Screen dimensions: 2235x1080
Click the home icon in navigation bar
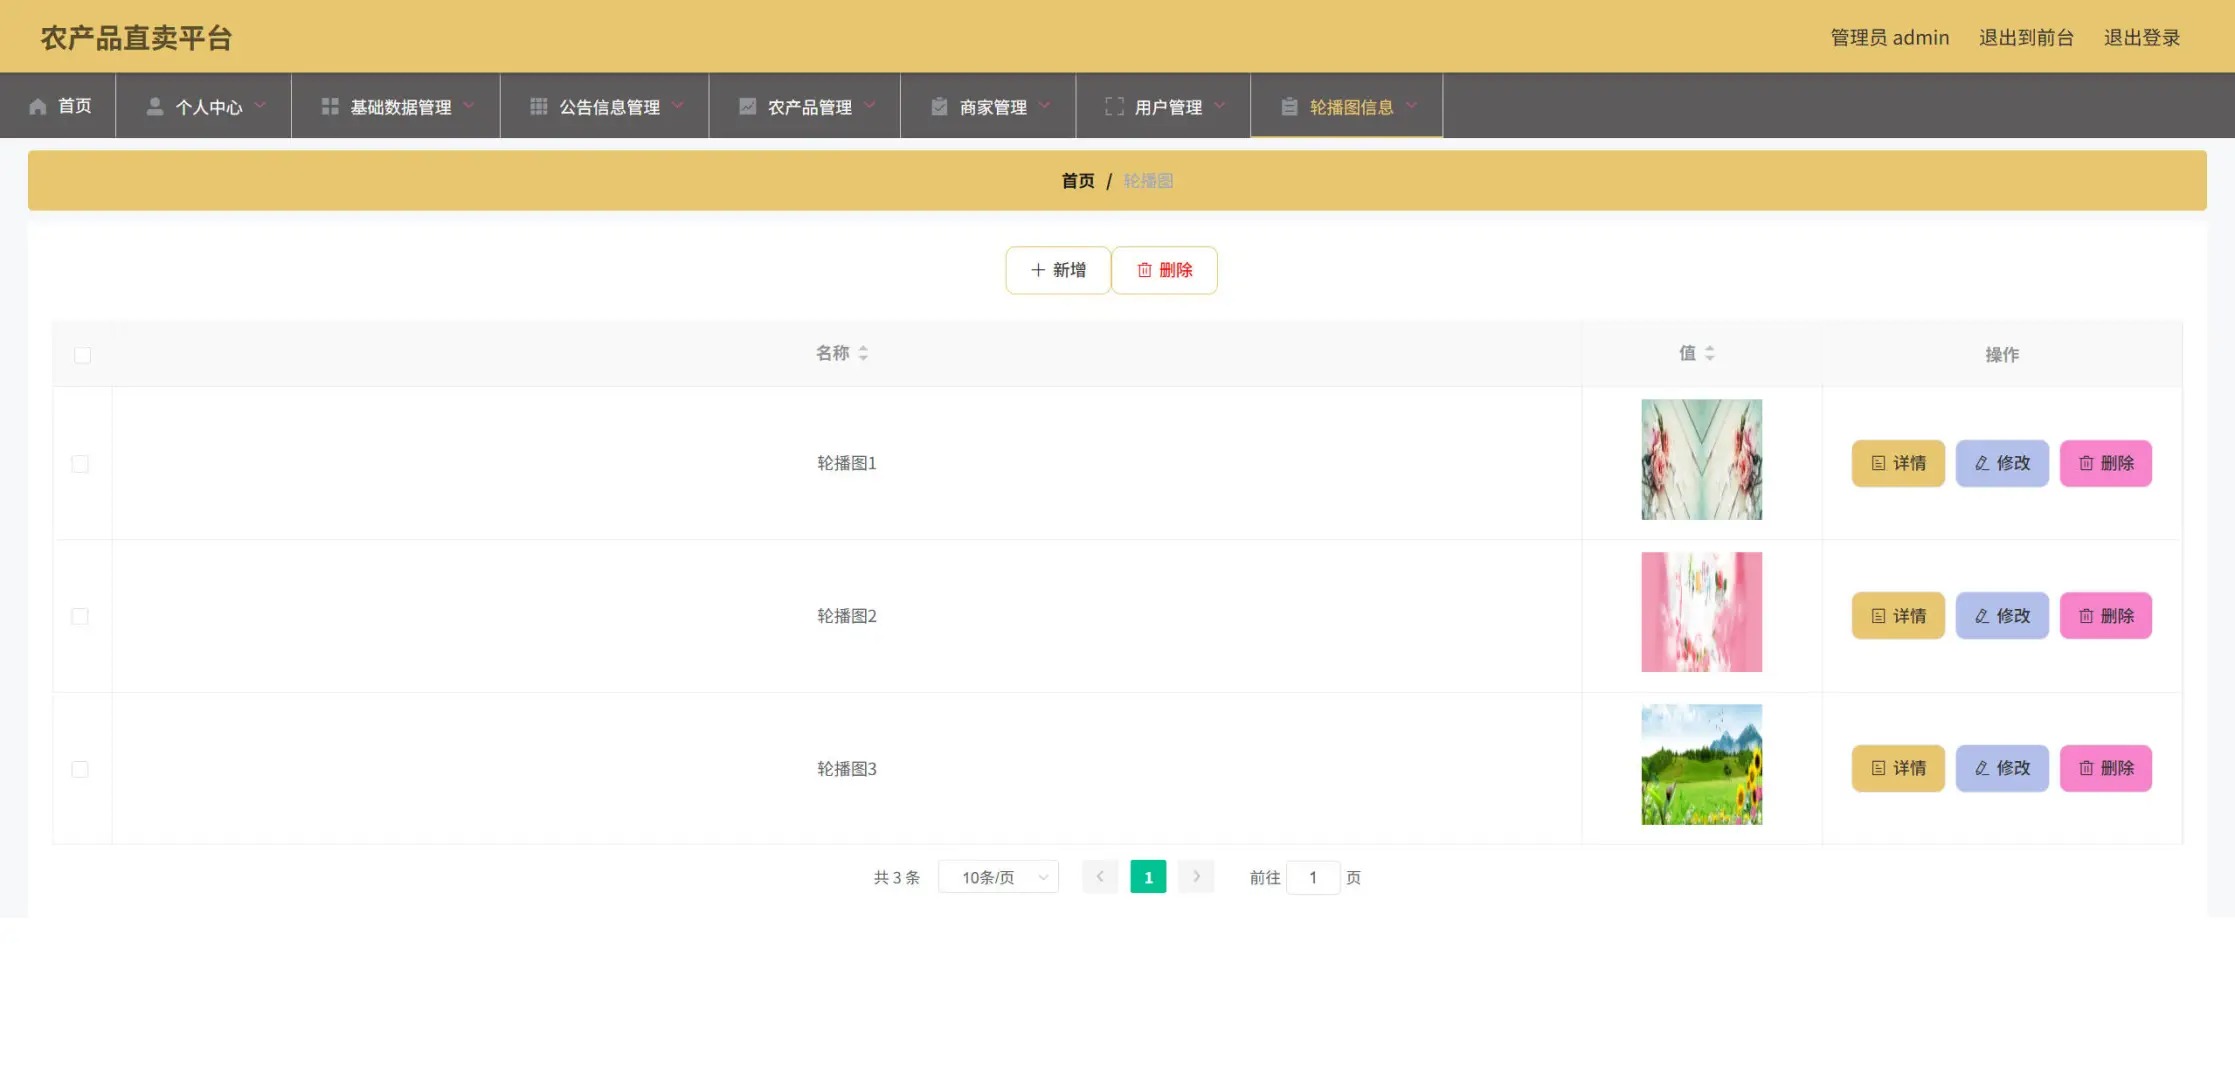(38, 107)
